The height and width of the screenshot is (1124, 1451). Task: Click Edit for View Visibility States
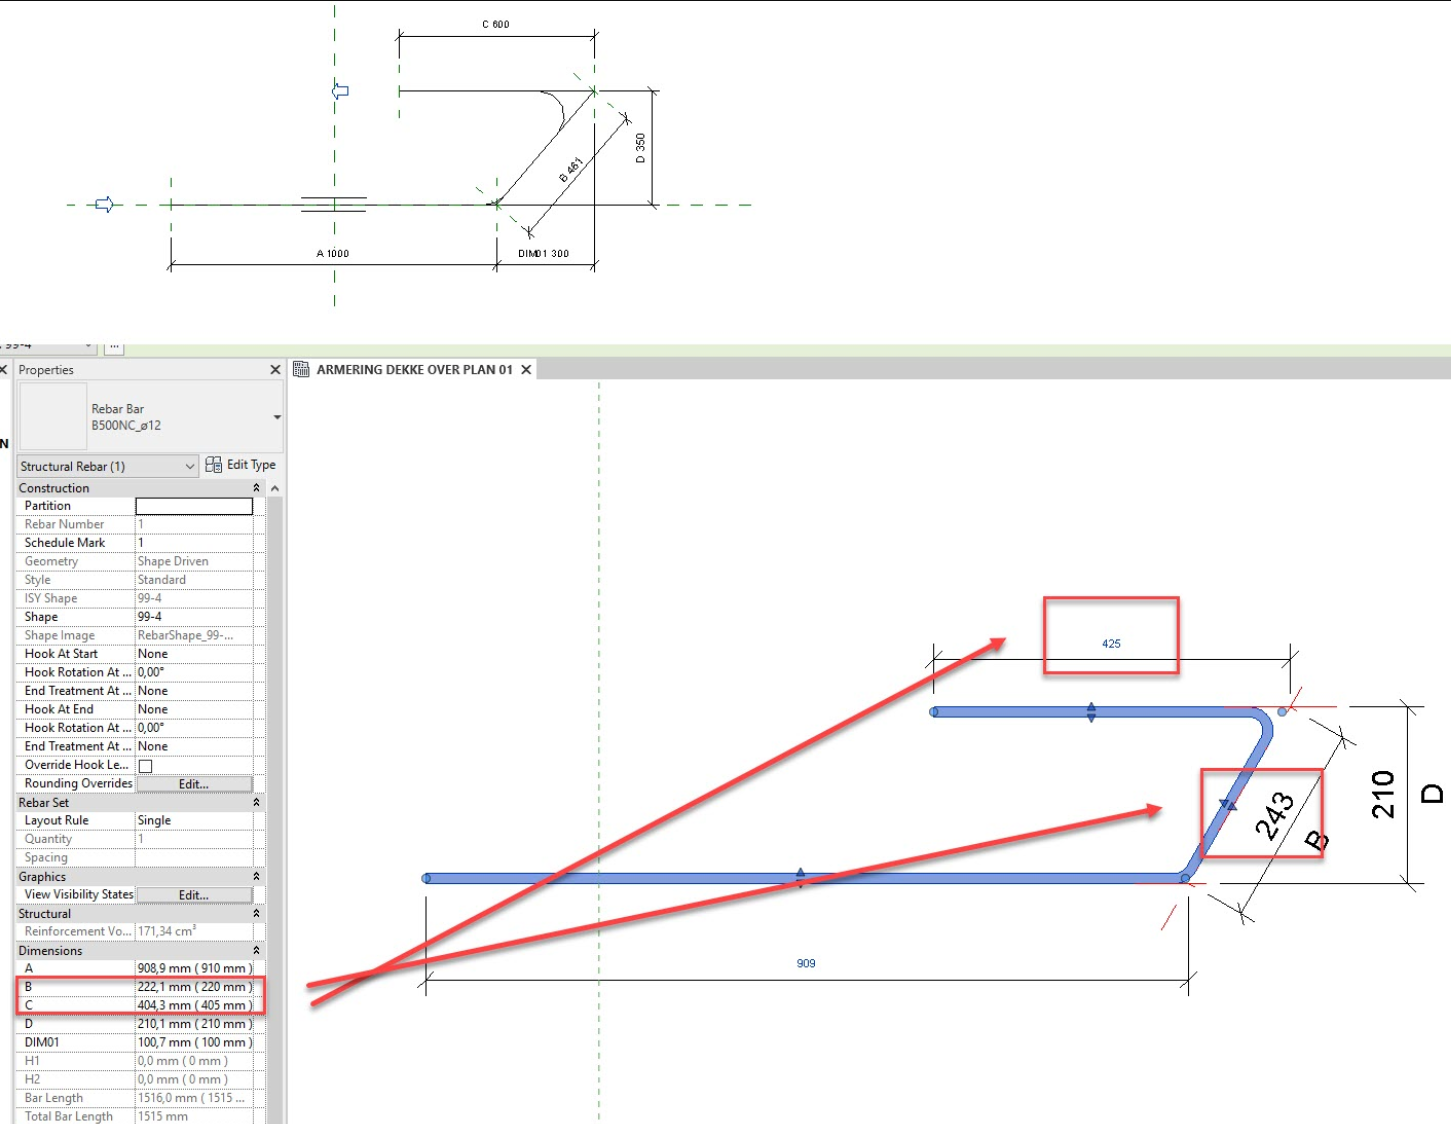194,894
